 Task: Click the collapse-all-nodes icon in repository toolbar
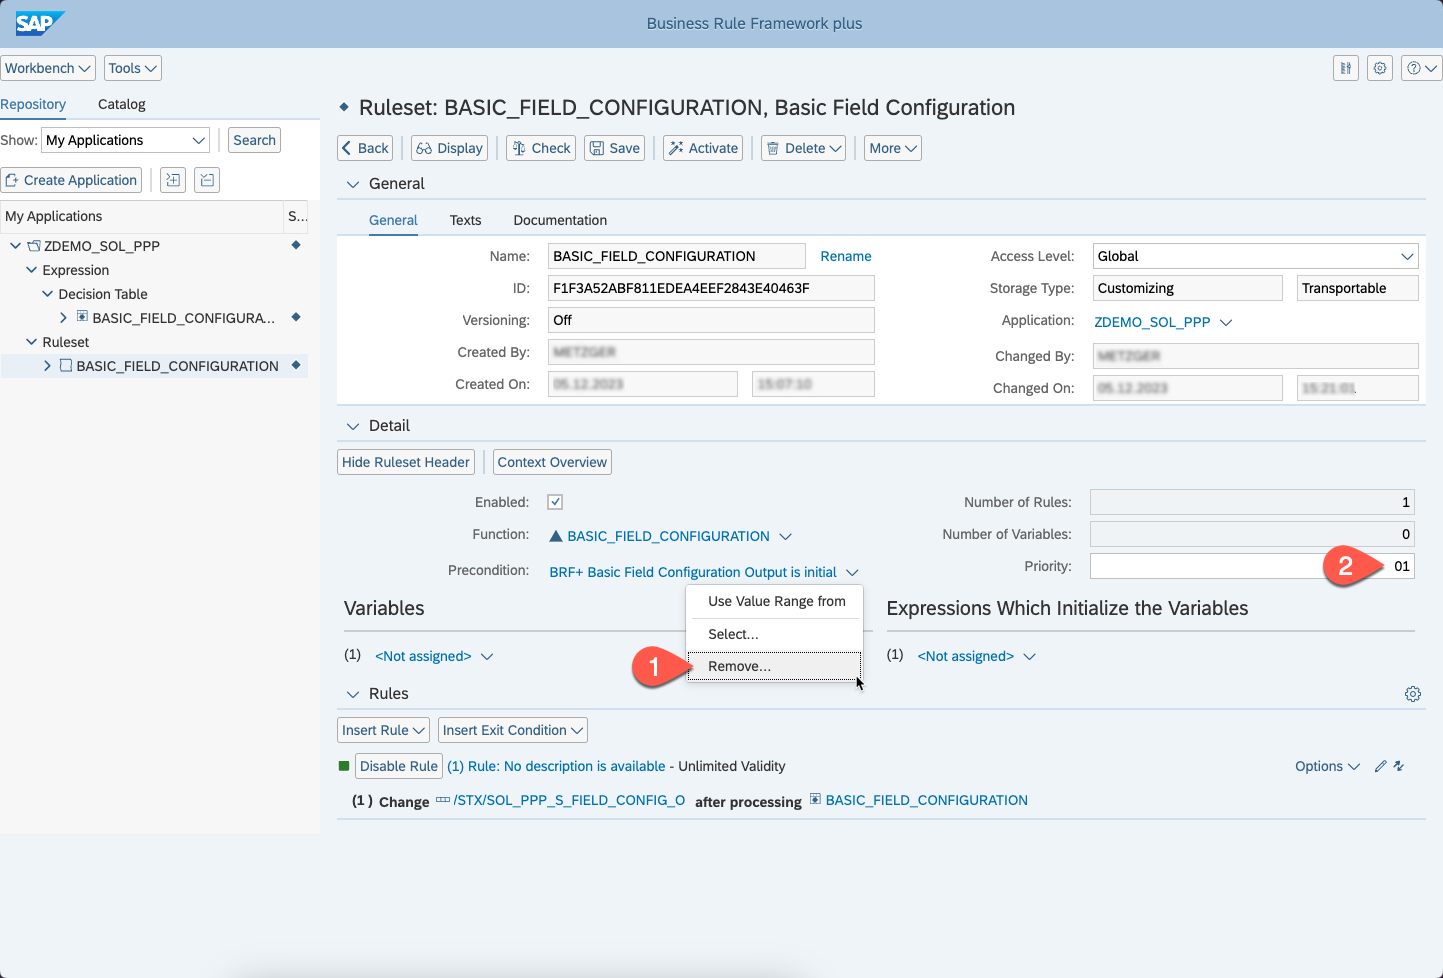[207, 180]
